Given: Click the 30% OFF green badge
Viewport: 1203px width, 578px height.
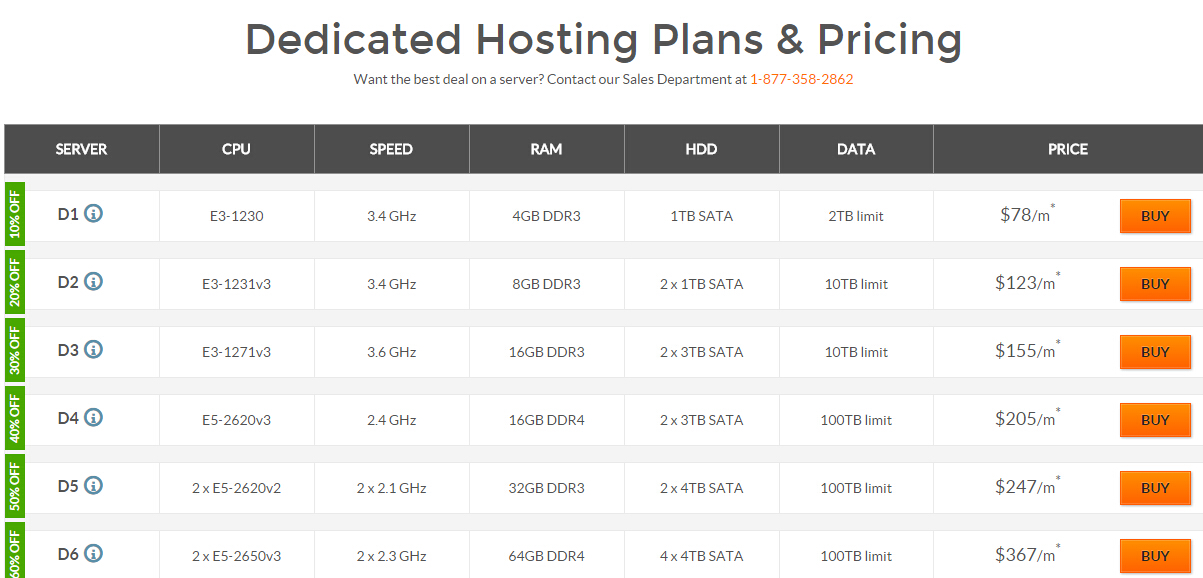Looking at the screenshot, I should pyautogui.click(x=14, y=349).
